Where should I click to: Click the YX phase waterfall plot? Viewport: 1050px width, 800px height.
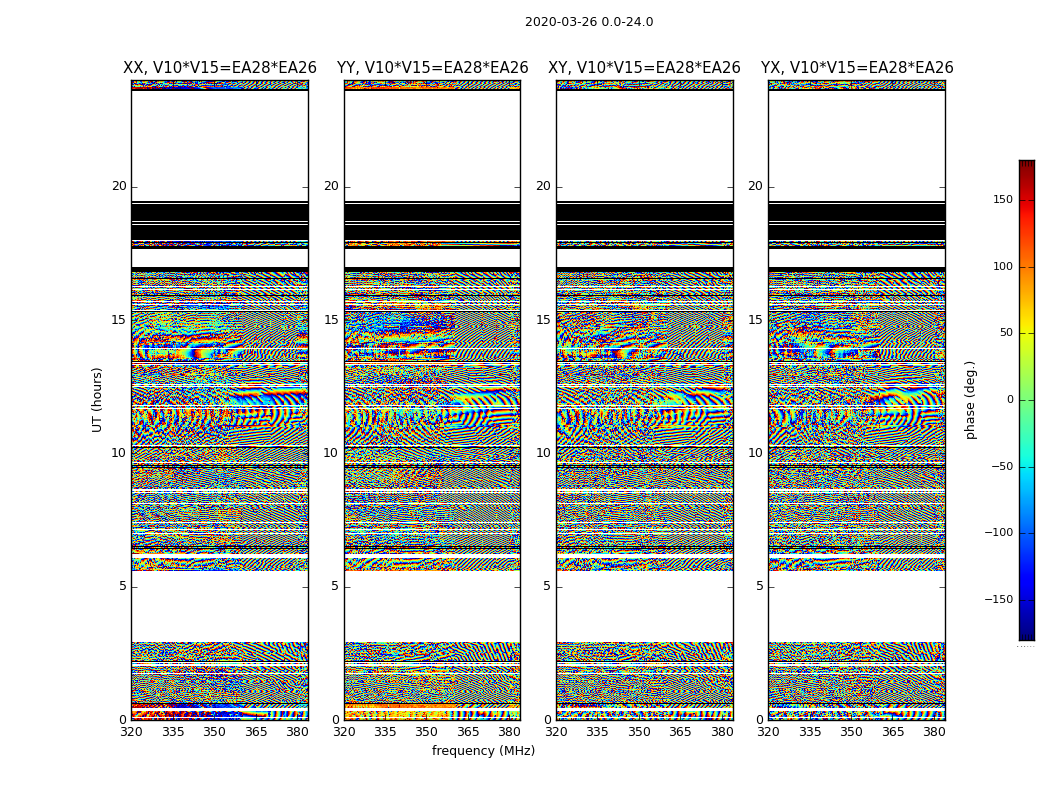tap(857, 400)
